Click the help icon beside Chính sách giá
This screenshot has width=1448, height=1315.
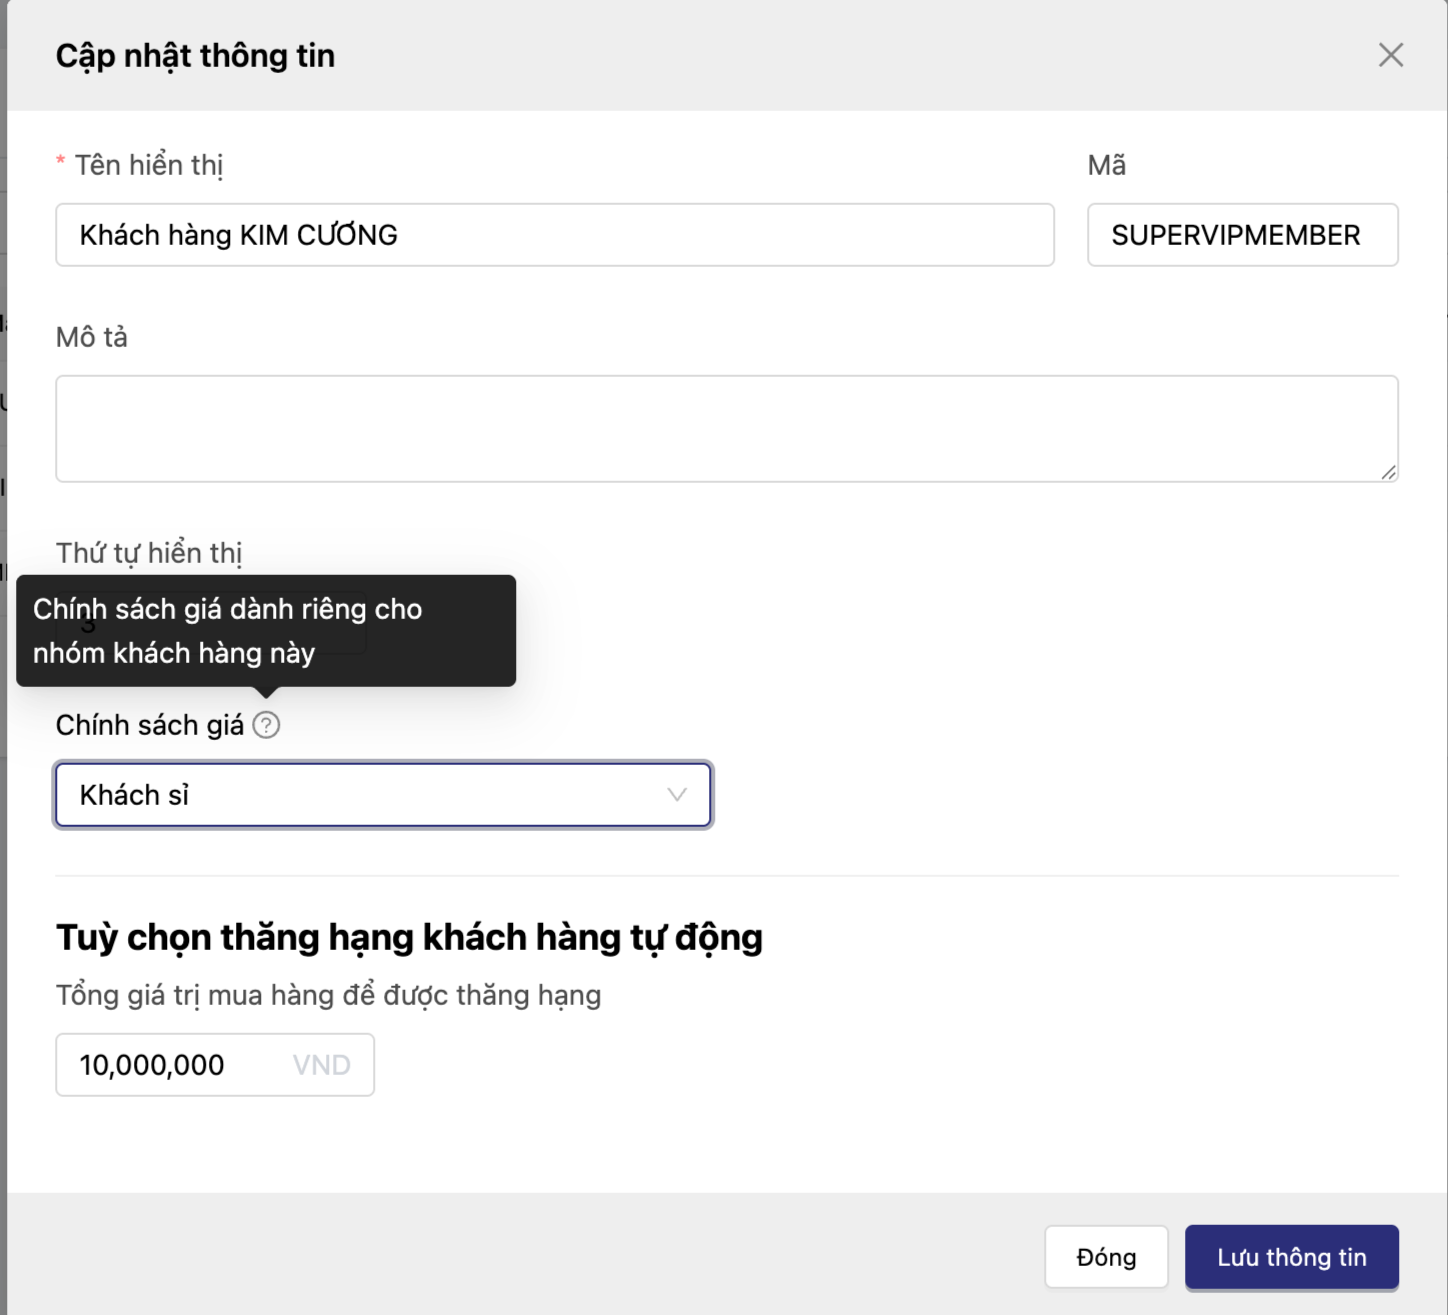click(266, 725)
